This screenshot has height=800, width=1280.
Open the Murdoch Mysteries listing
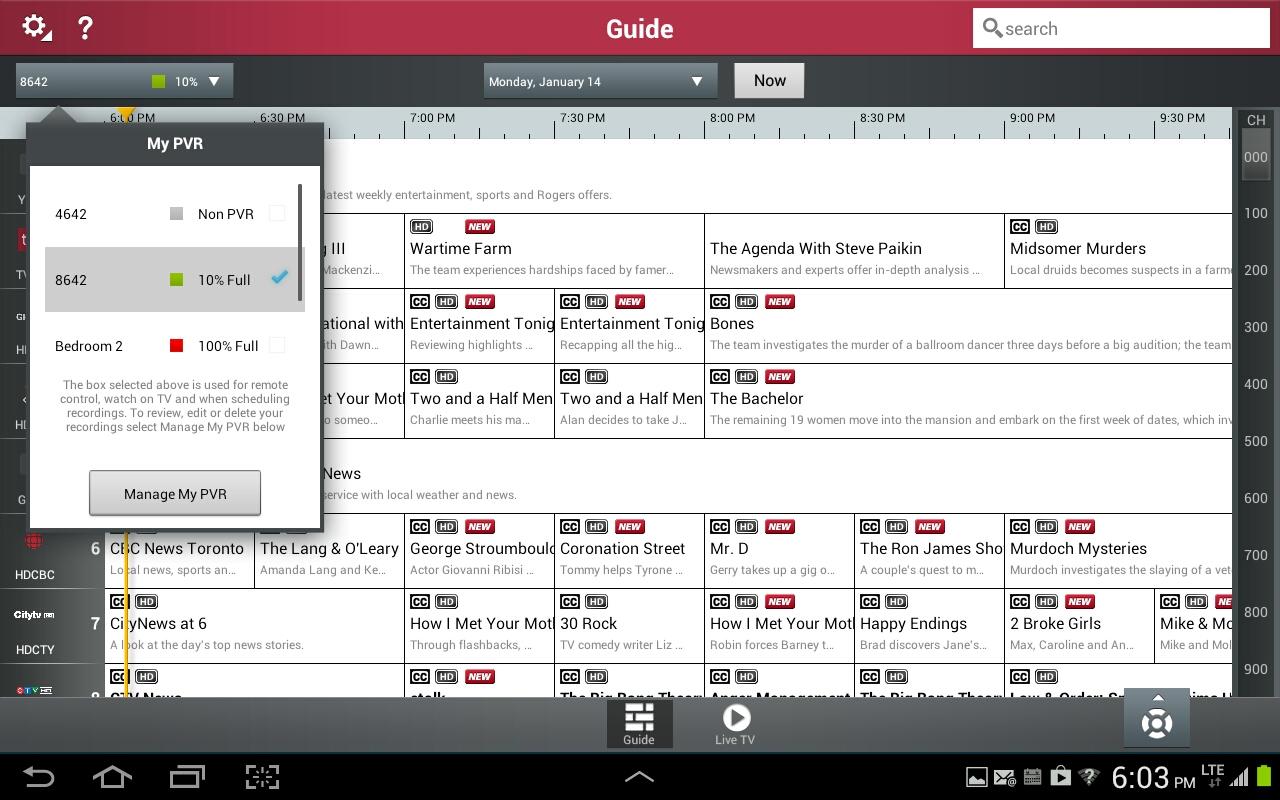point(1118,551)
